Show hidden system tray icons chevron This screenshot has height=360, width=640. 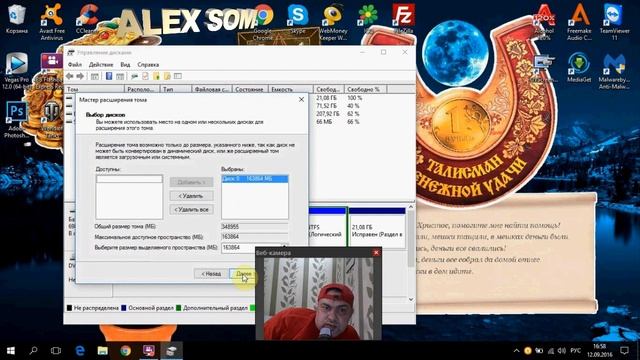pyautogui.click(x=516, y=351)
